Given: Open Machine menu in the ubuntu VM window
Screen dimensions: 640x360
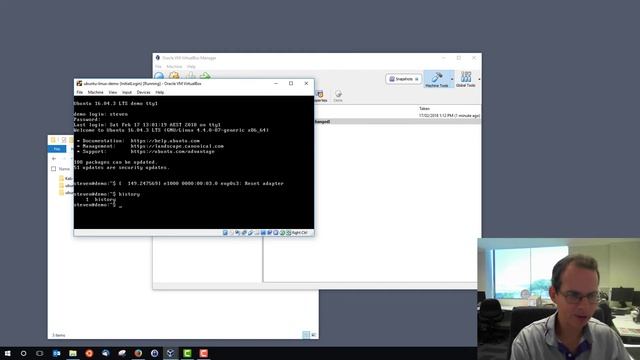Looking at the screenshot, I should pyautogui.click(x=96, y=93).
